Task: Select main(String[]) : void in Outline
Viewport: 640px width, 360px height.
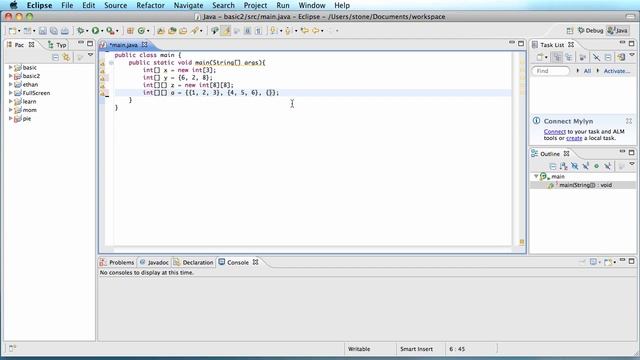Action: [x=585, y=185]
